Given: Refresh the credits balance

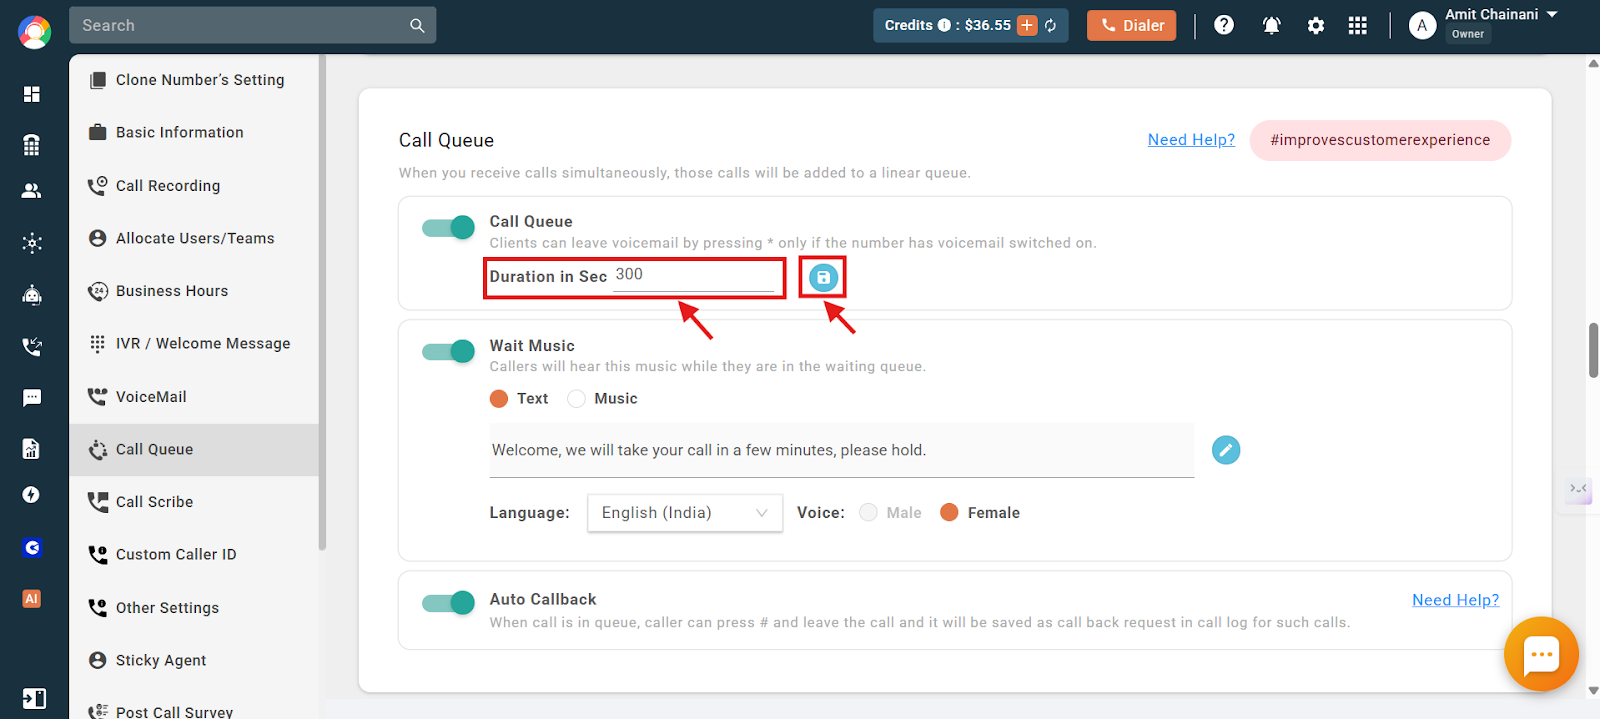Looking at the screenshot, I should (x=1051, y=26).
